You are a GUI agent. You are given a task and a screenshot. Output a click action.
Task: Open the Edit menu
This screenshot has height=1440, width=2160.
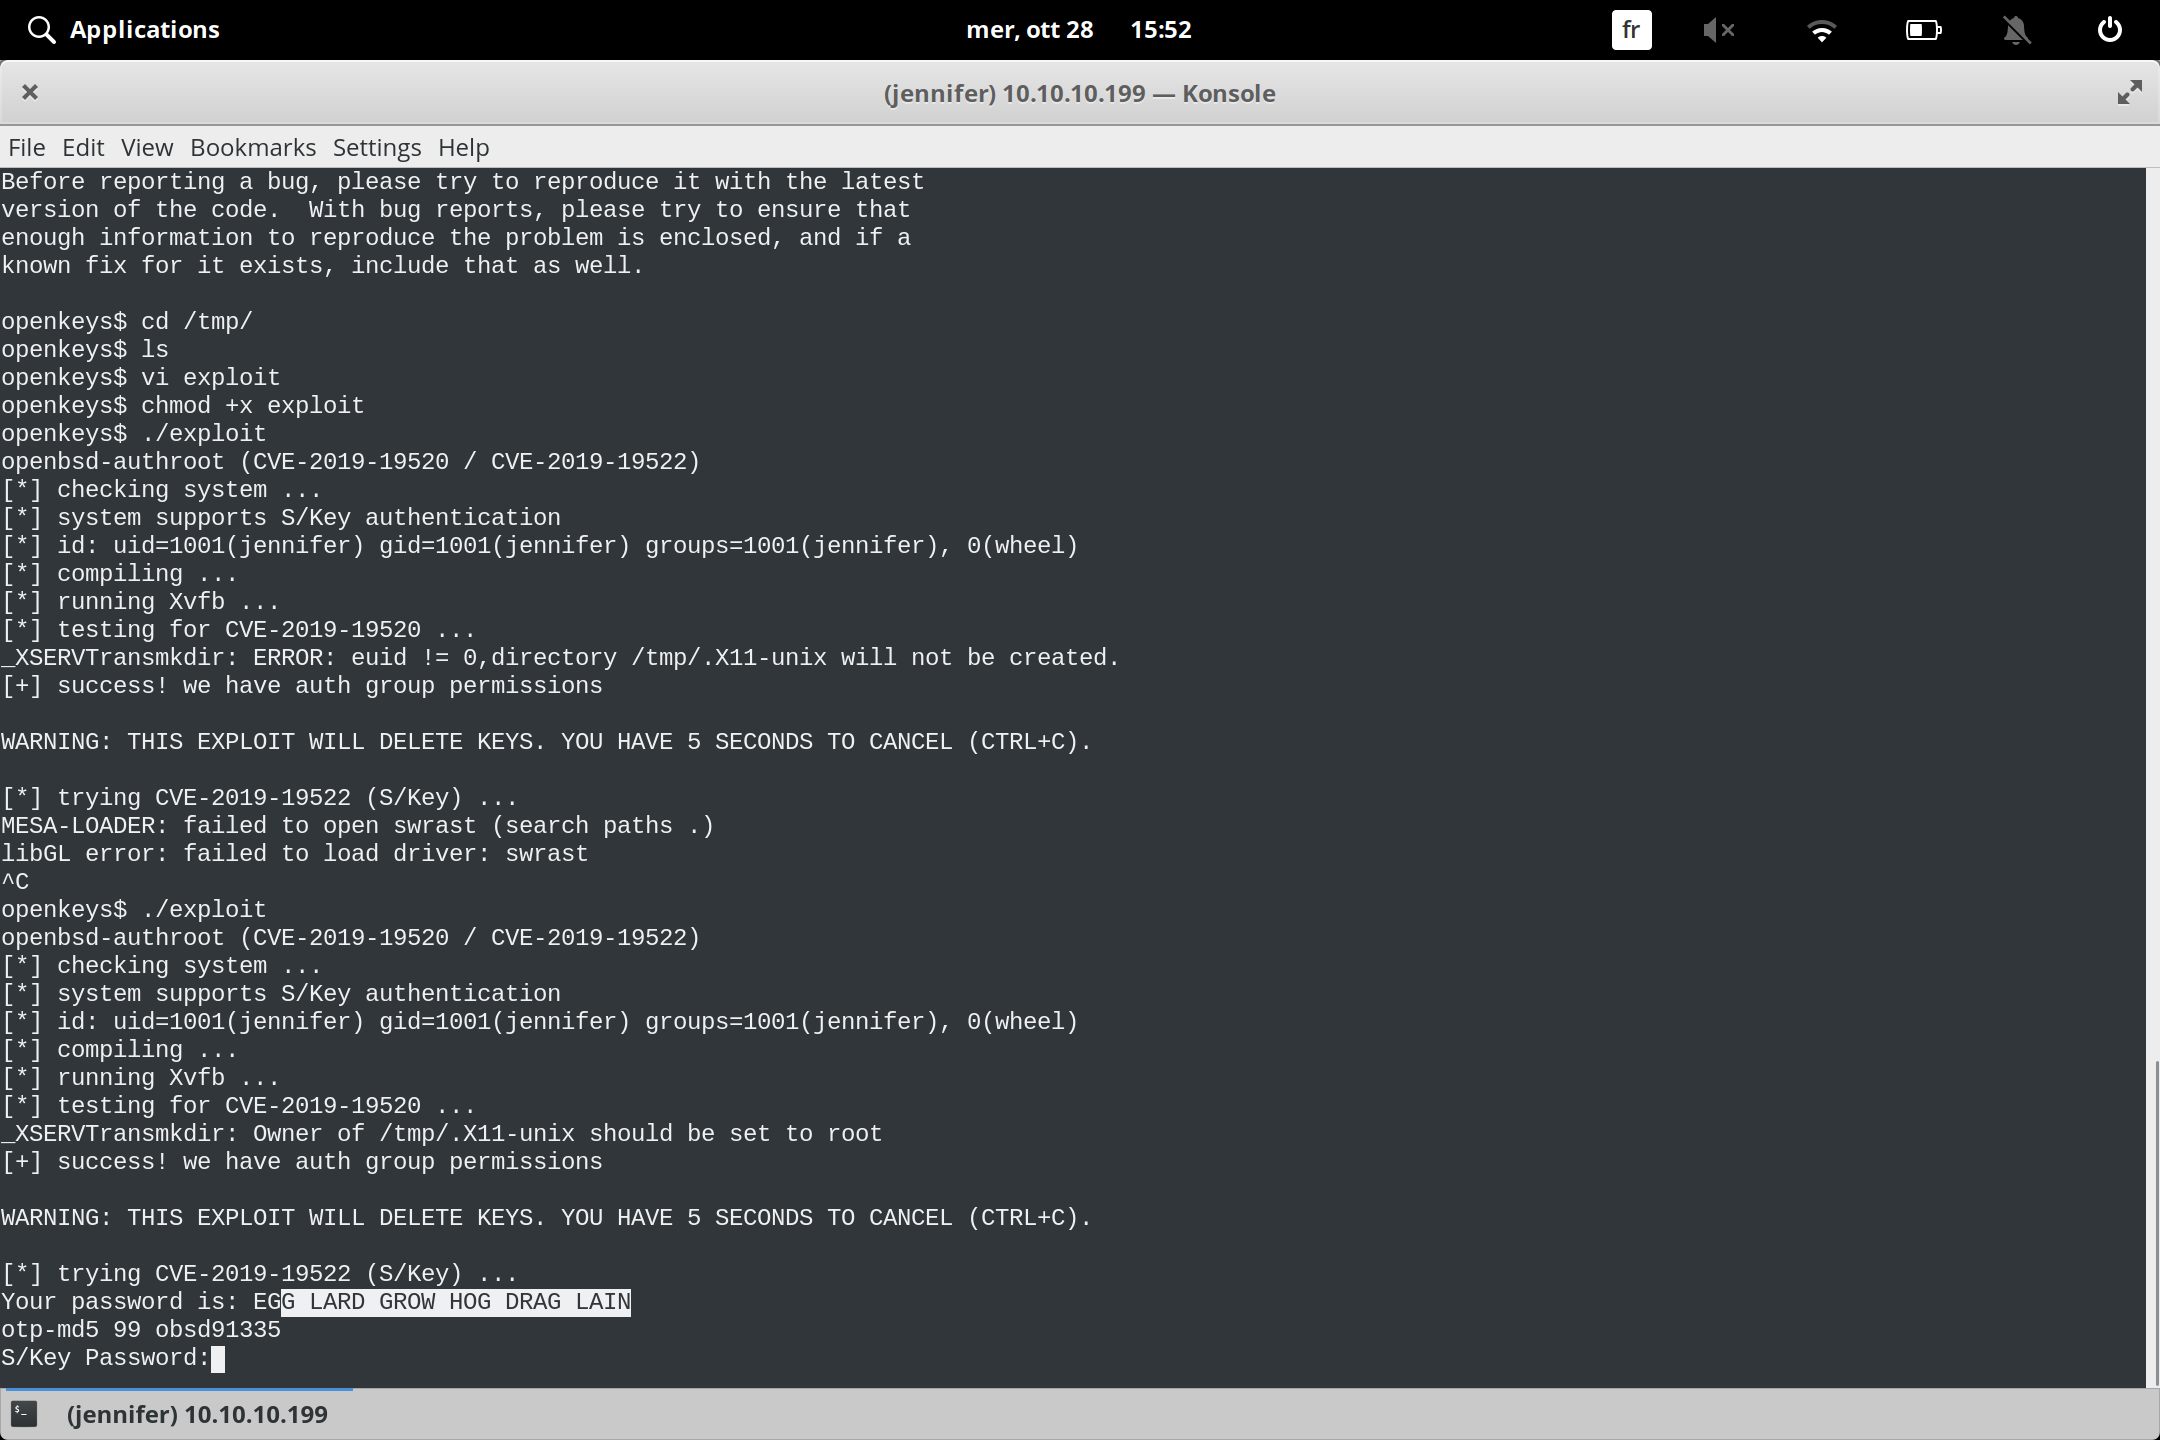pos(84,147)
